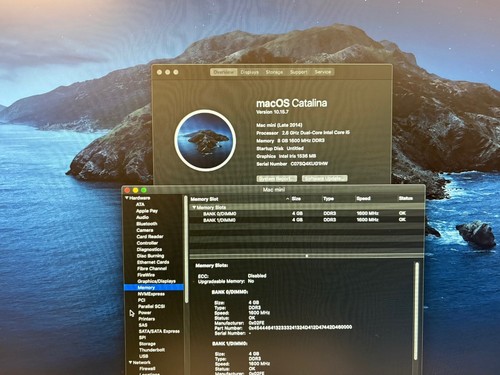Close the Mac mini System Information window
The image size is (500, 375).
pyautogui.click(x=127, y=190)
